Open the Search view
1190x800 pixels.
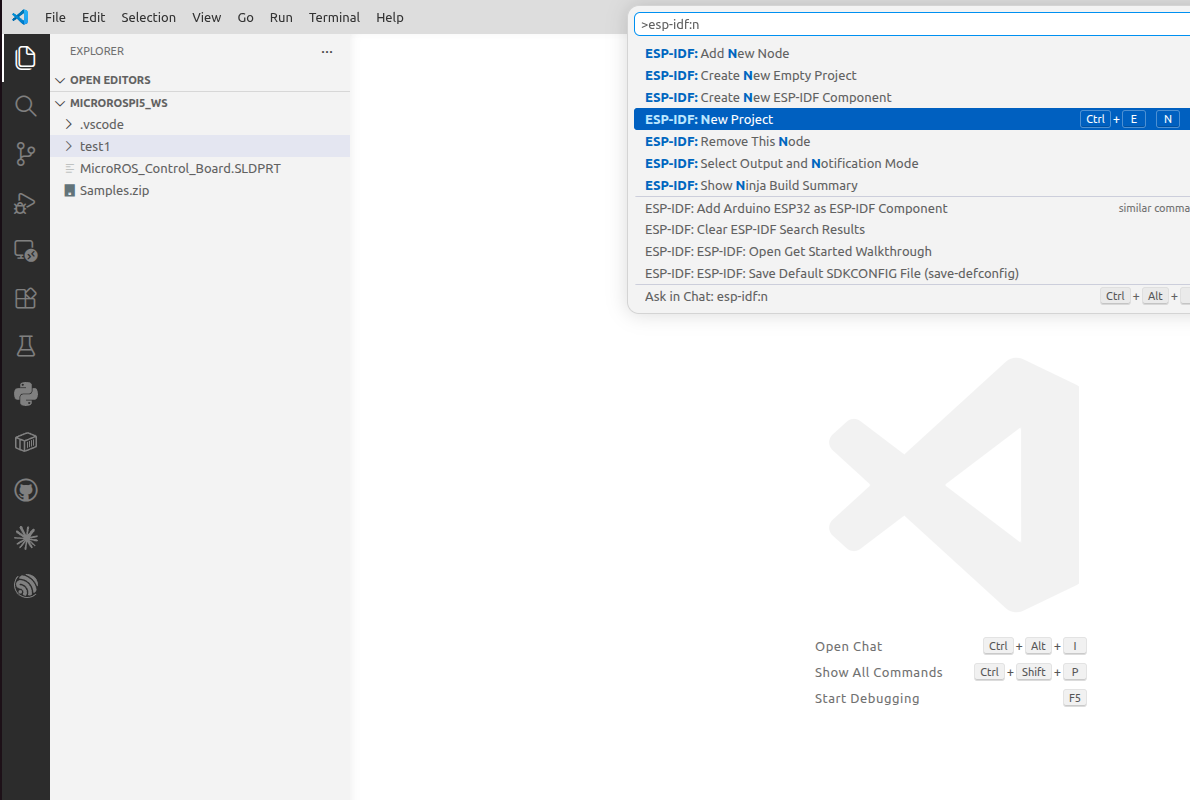[25, 106]
